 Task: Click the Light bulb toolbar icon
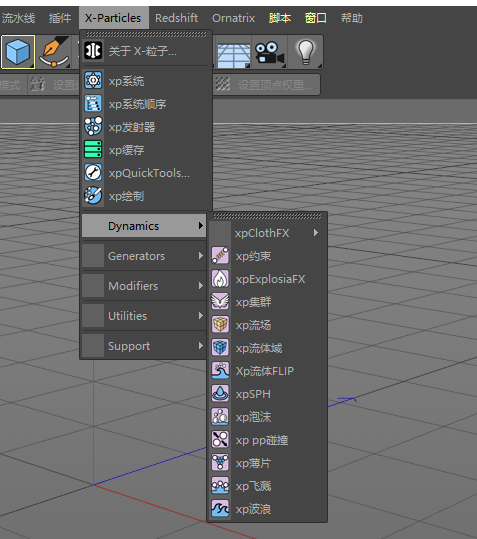pyautogui.click(x=306, y=52)
